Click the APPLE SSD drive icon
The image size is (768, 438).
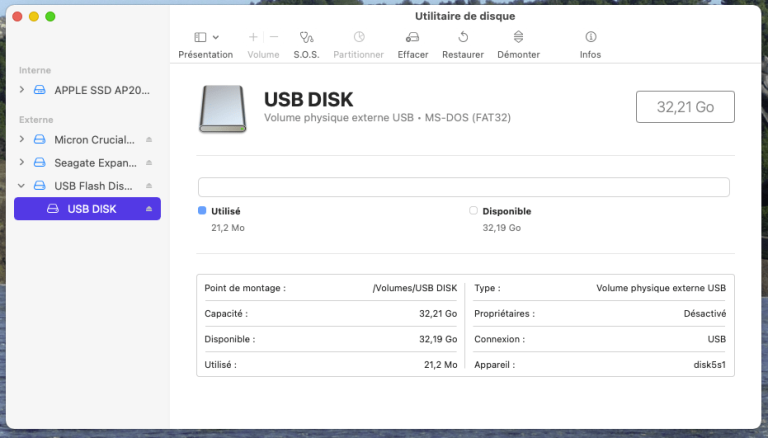pos(40,90)
